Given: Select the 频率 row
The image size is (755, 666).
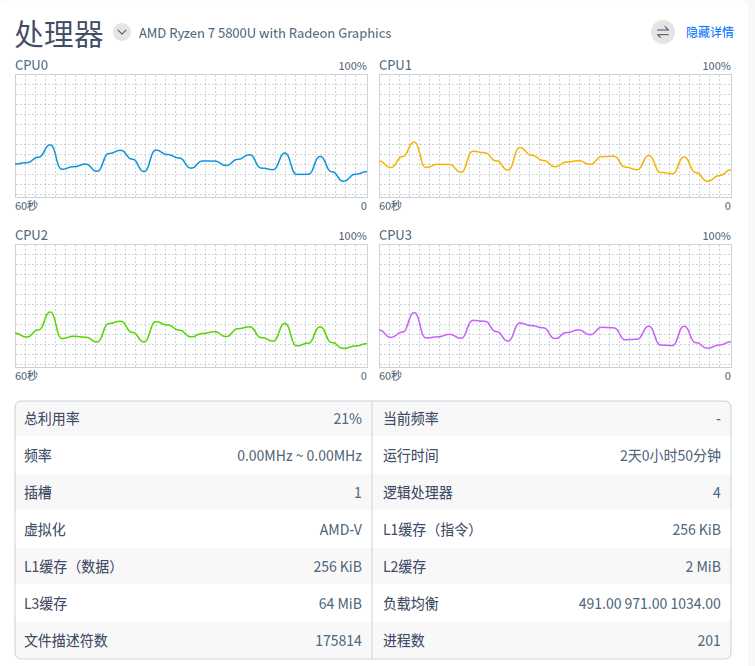Looking at the screenshot, I should (193, 456).
